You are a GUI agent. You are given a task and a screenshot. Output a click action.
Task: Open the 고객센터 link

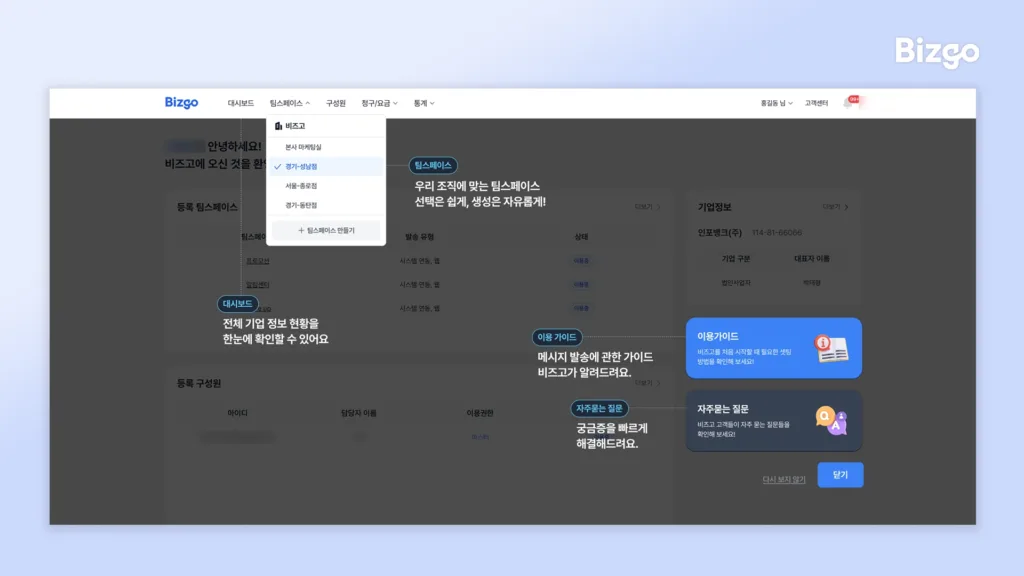(816, 103)
